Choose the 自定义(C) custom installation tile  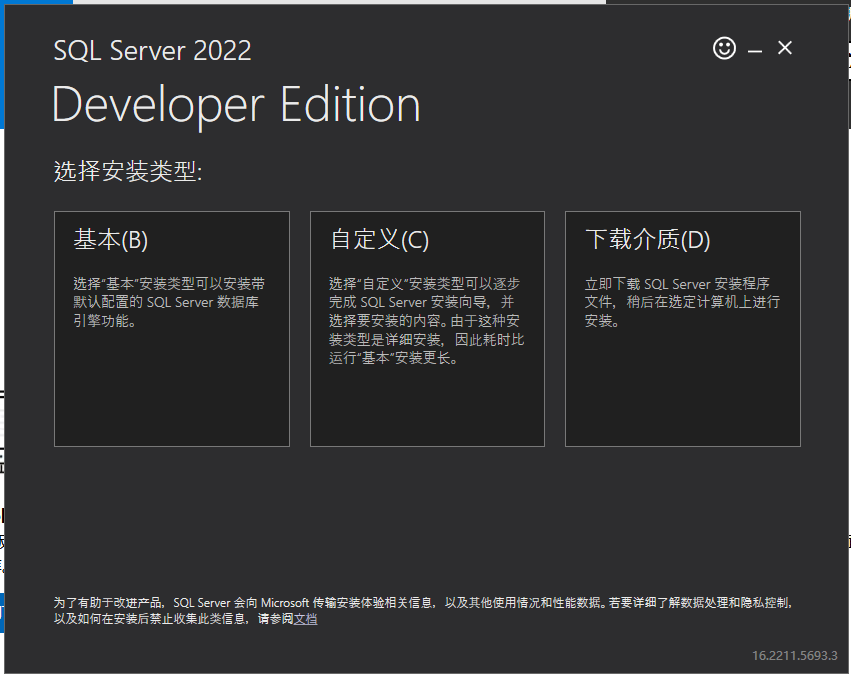tap(427, 328)
